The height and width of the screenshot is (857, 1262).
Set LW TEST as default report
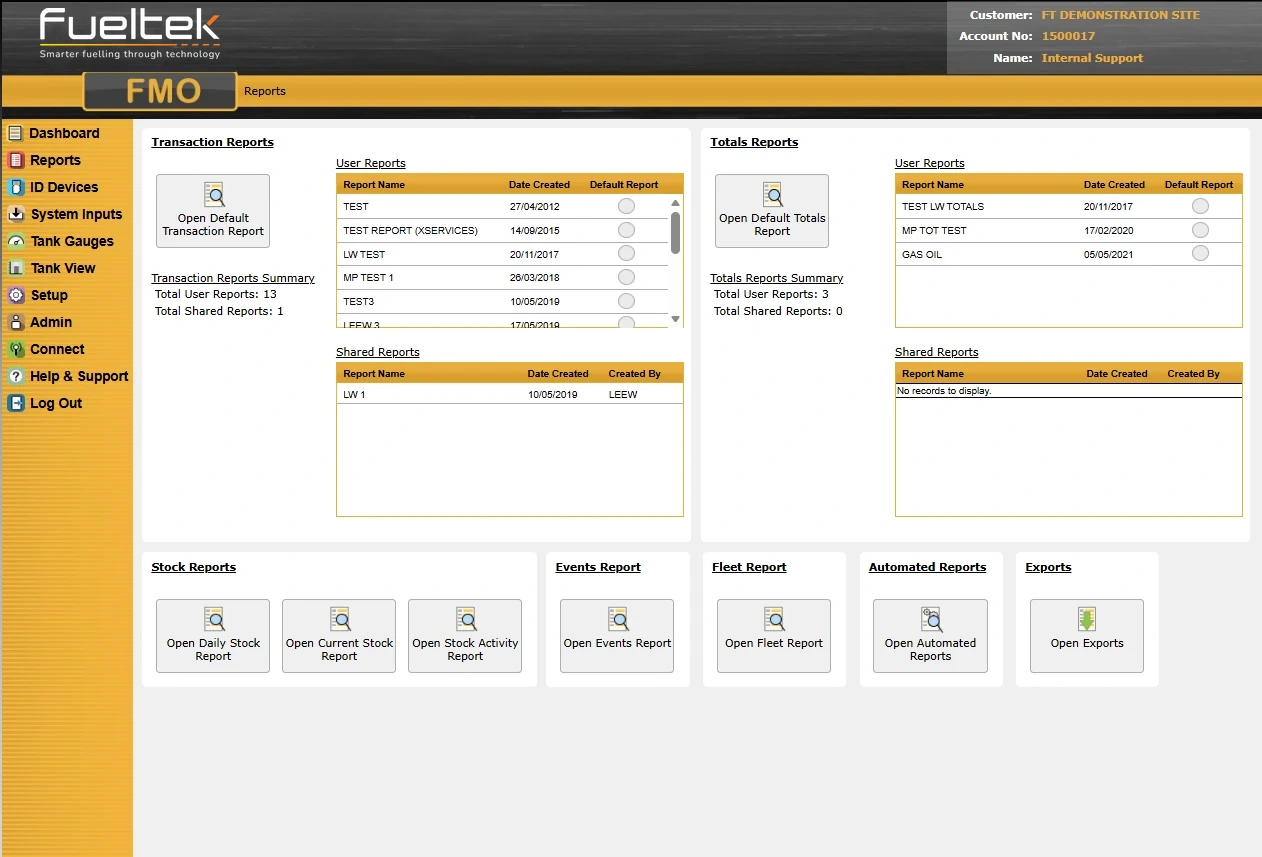[626, 254]
